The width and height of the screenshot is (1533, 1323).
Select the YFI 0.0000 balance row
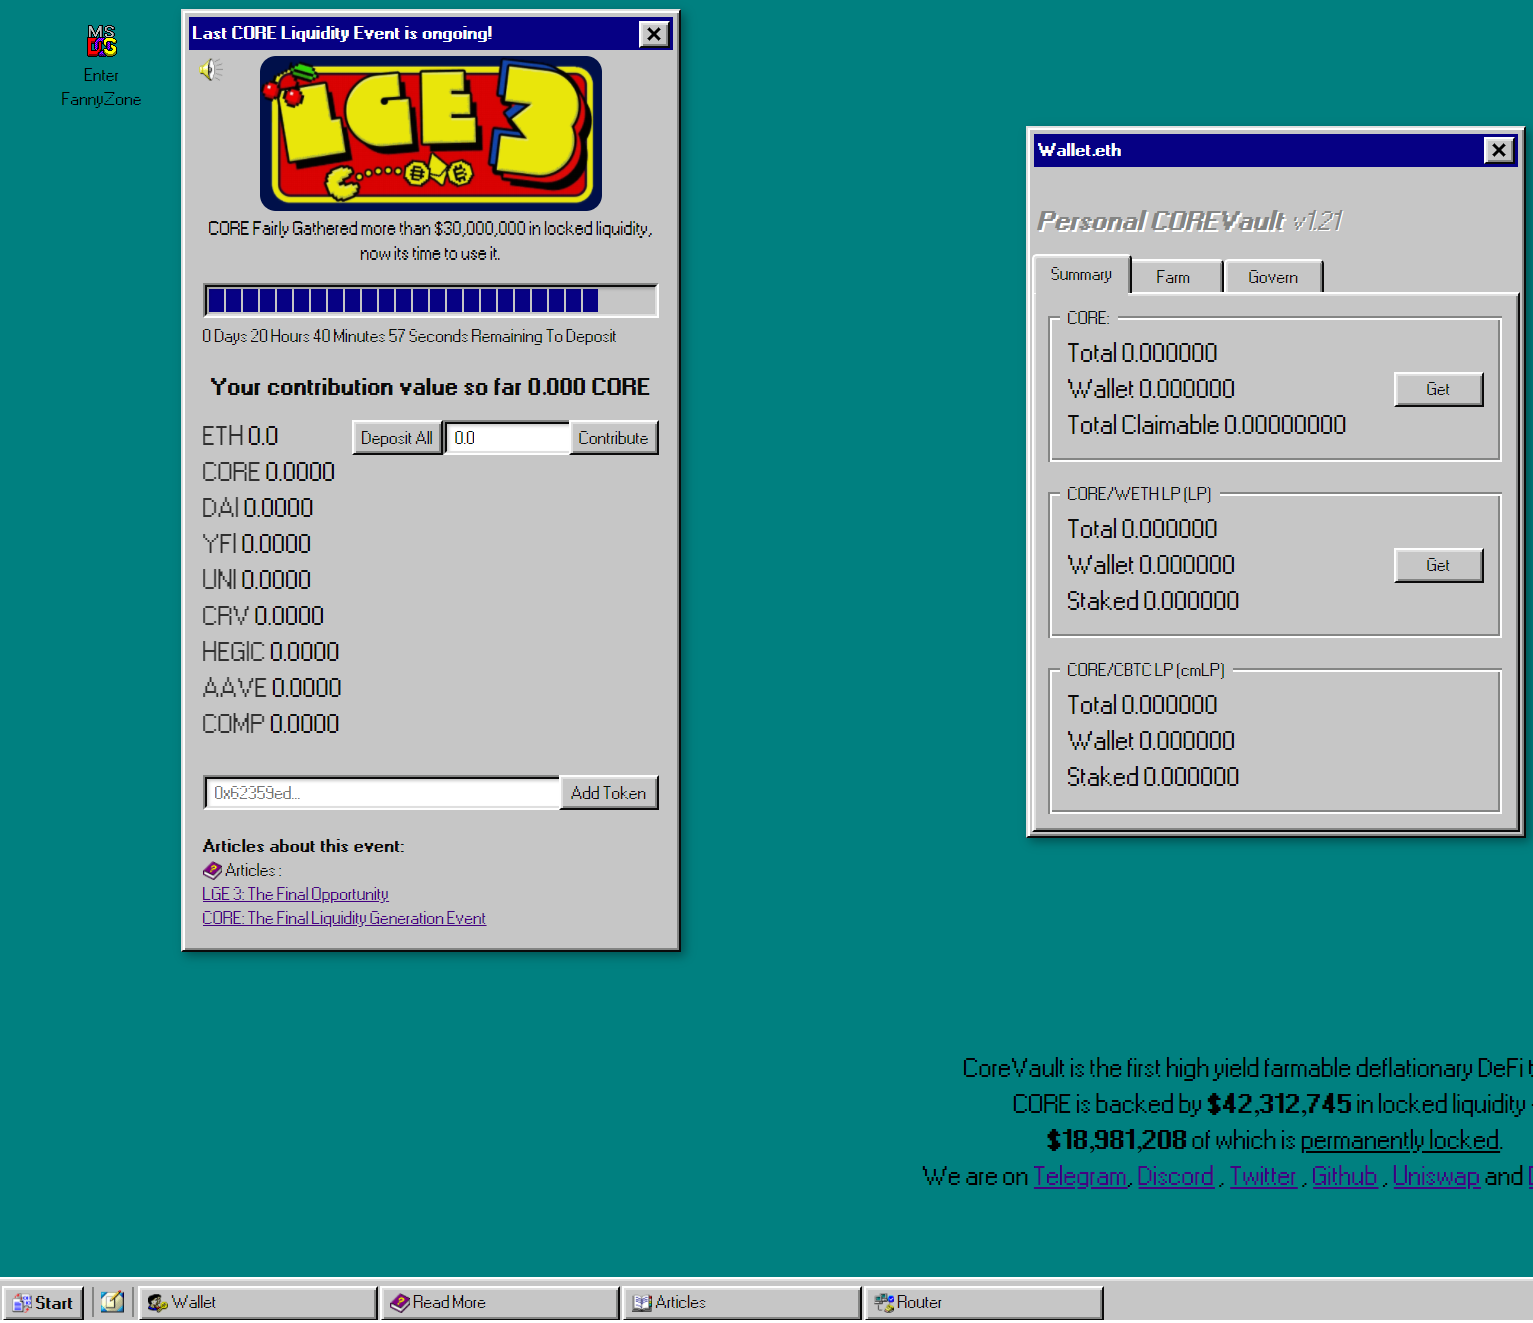(x=256, y=544)
